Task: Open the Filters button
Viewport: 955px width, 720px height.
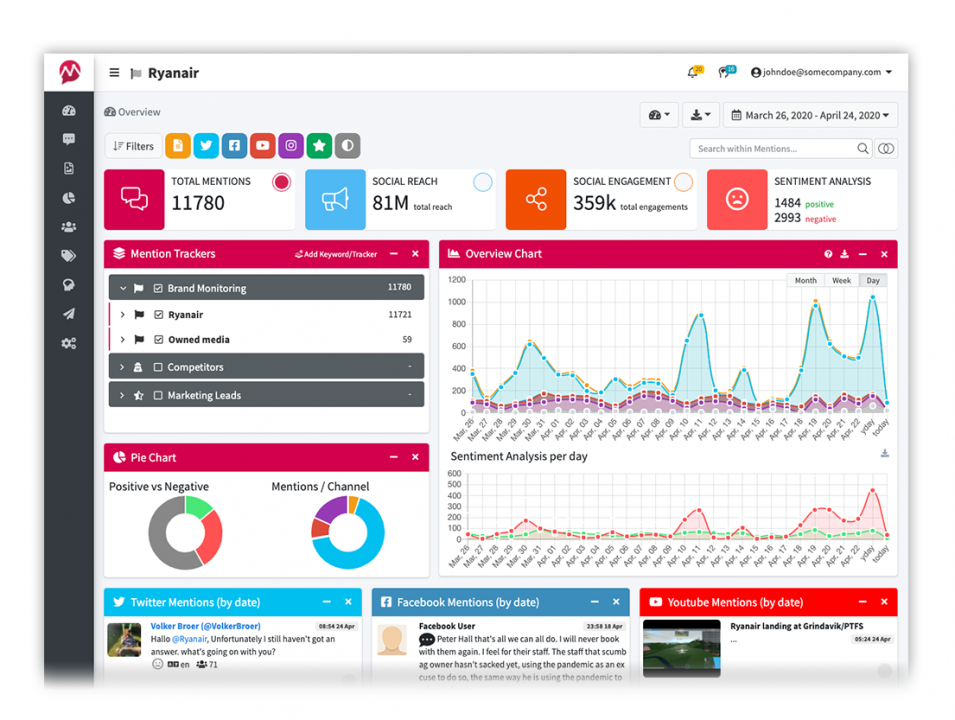Action: coord(133,146)
